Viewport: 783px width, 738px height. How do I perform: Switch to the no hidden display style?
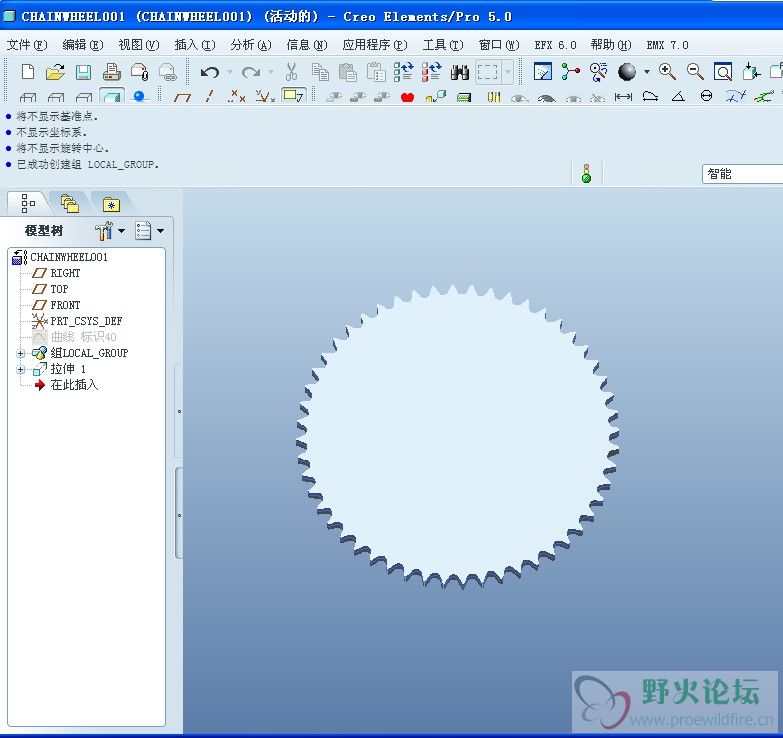click(84, 96)
